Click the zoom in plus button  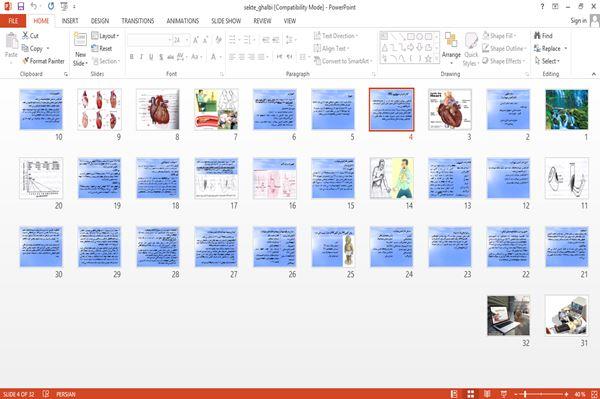(x=566, y=394)
